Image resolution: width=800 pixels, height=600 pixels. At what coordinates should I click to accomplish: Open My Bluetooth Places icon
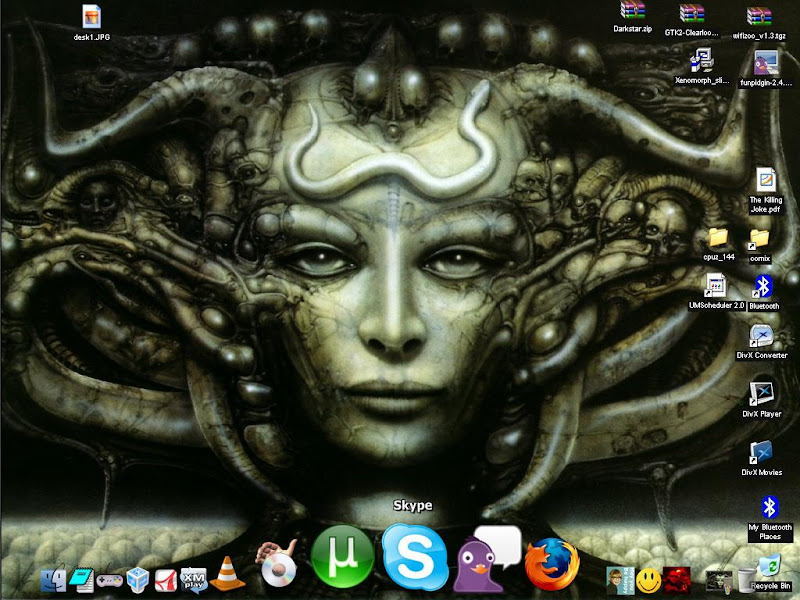click(770, 518)
